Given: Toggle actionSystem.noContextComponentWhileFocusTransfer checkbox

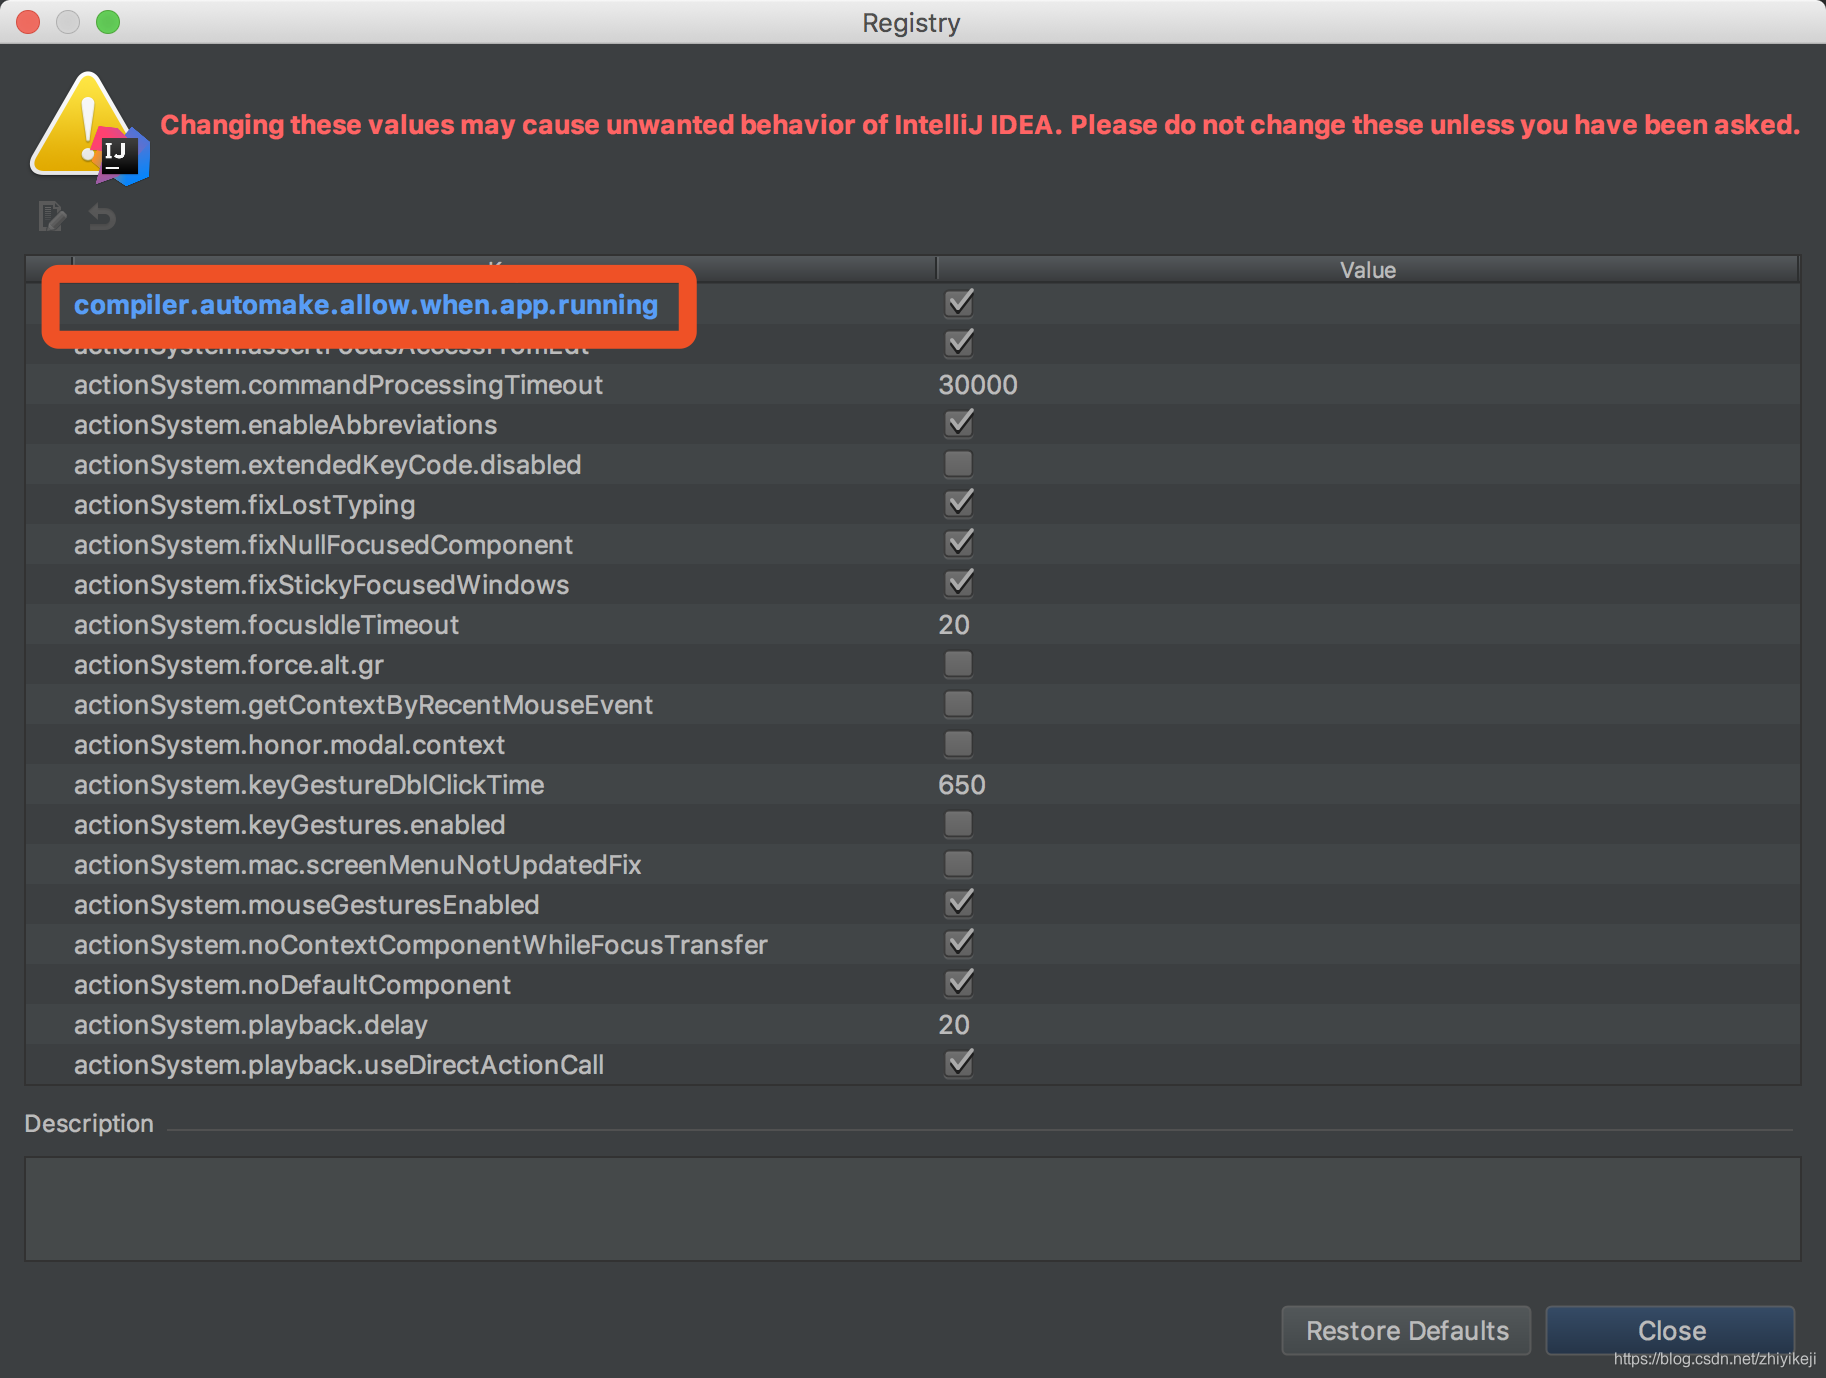Looking at the screenshot, I should click(959, 943).
